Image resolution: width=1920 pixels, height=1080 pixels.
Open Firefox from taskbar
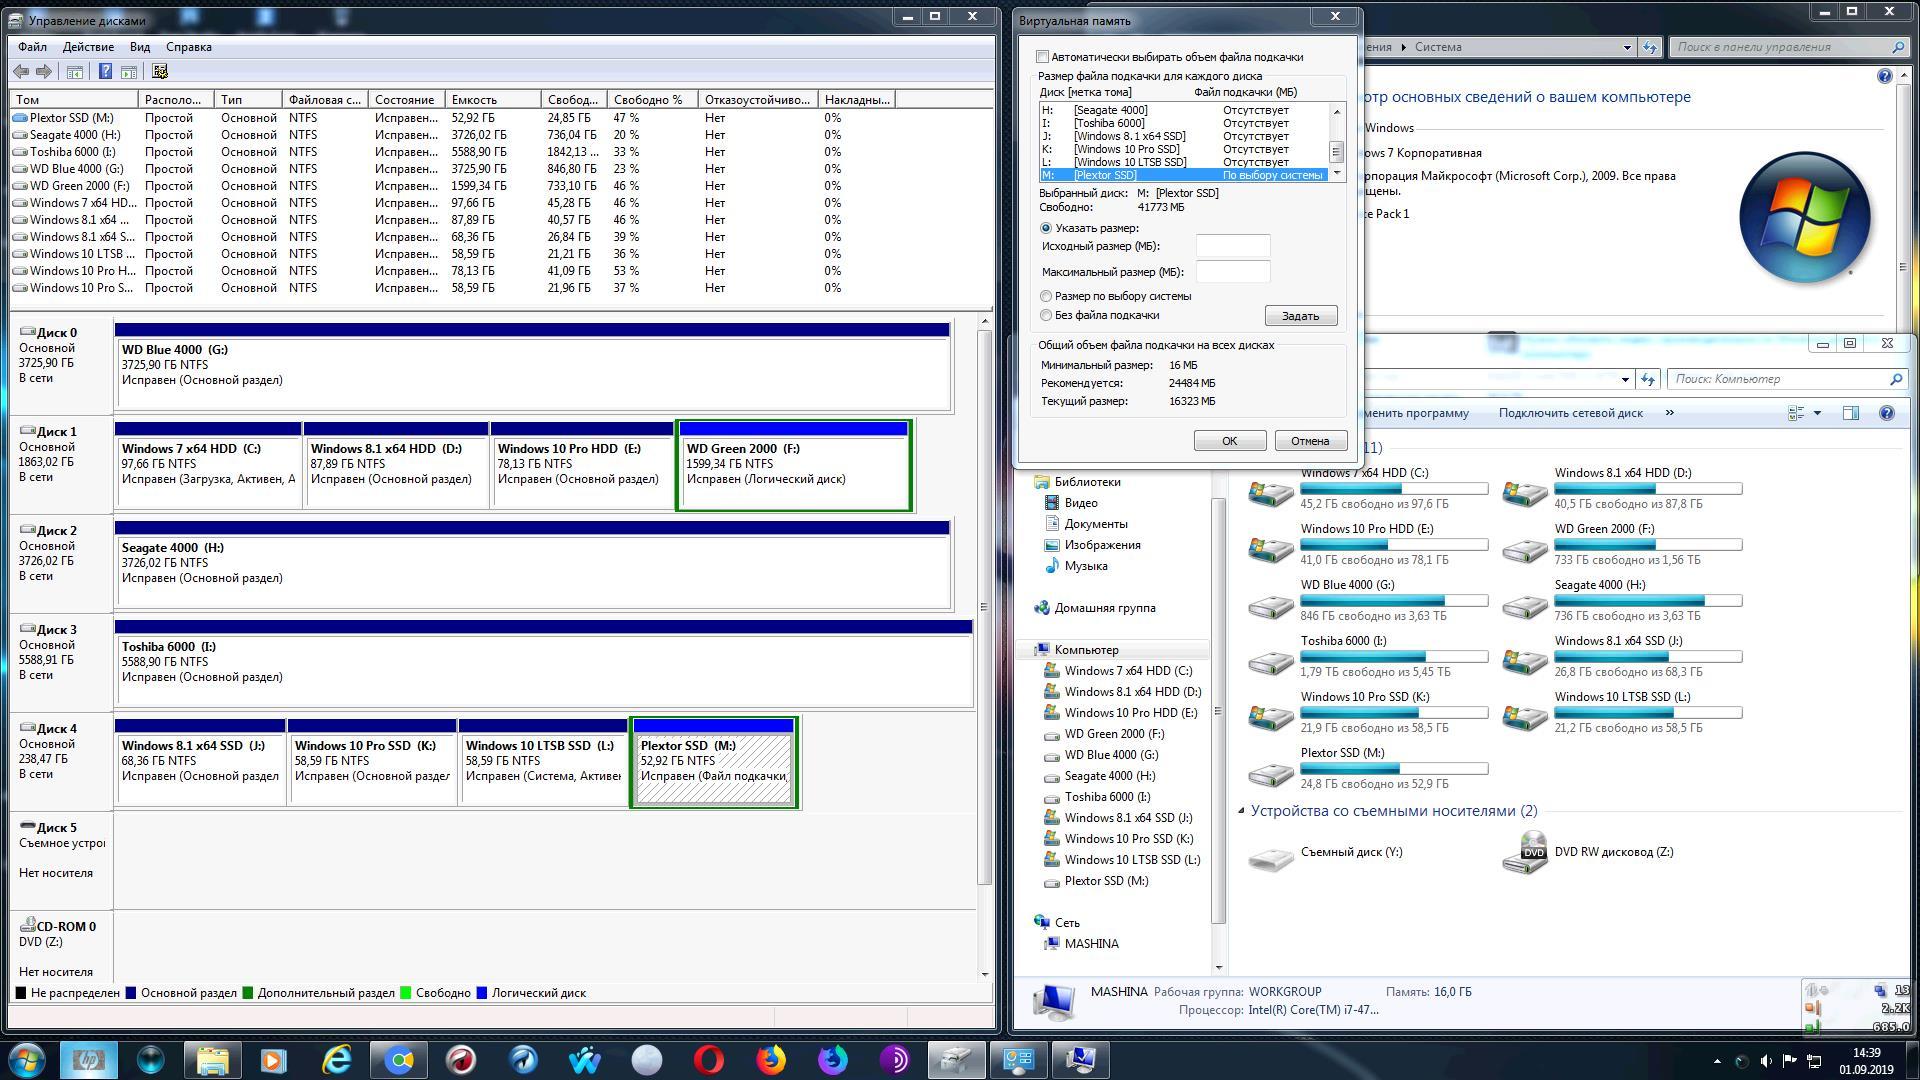point(771,1059)
